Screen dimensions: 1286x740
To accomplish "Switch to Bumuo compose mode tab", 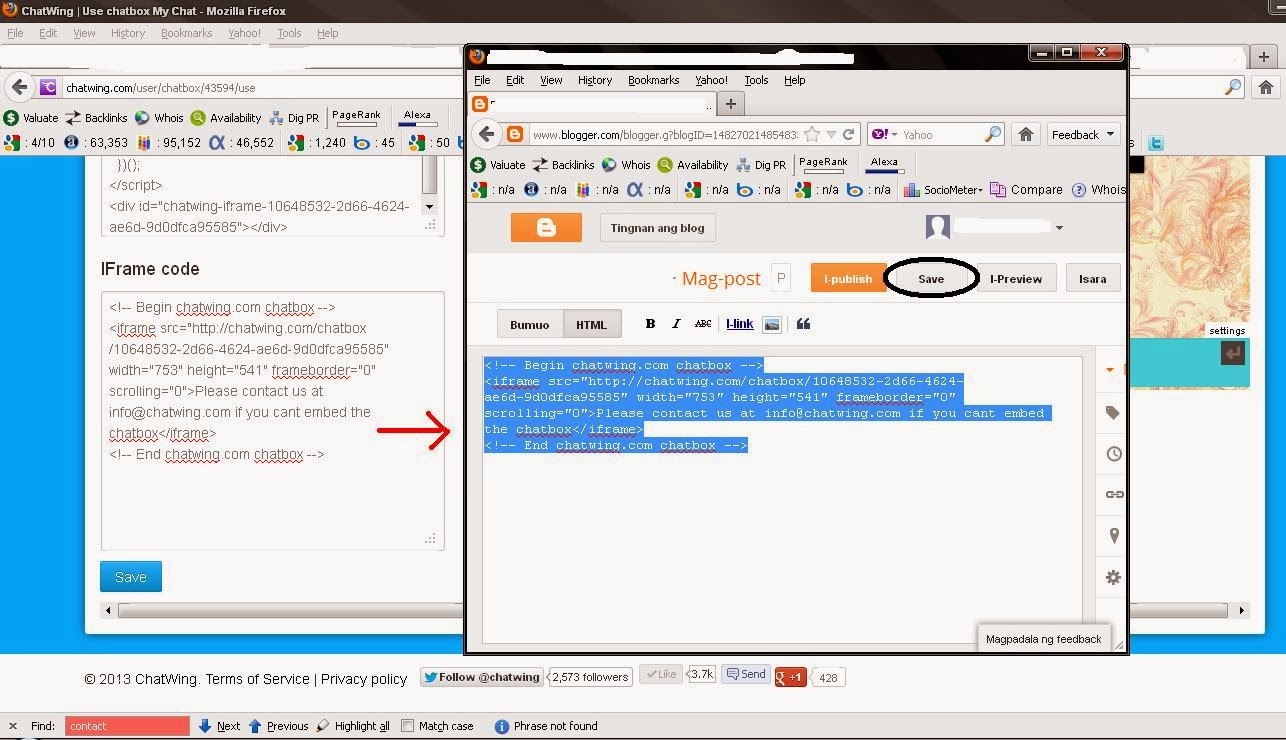I will (529, 324).
